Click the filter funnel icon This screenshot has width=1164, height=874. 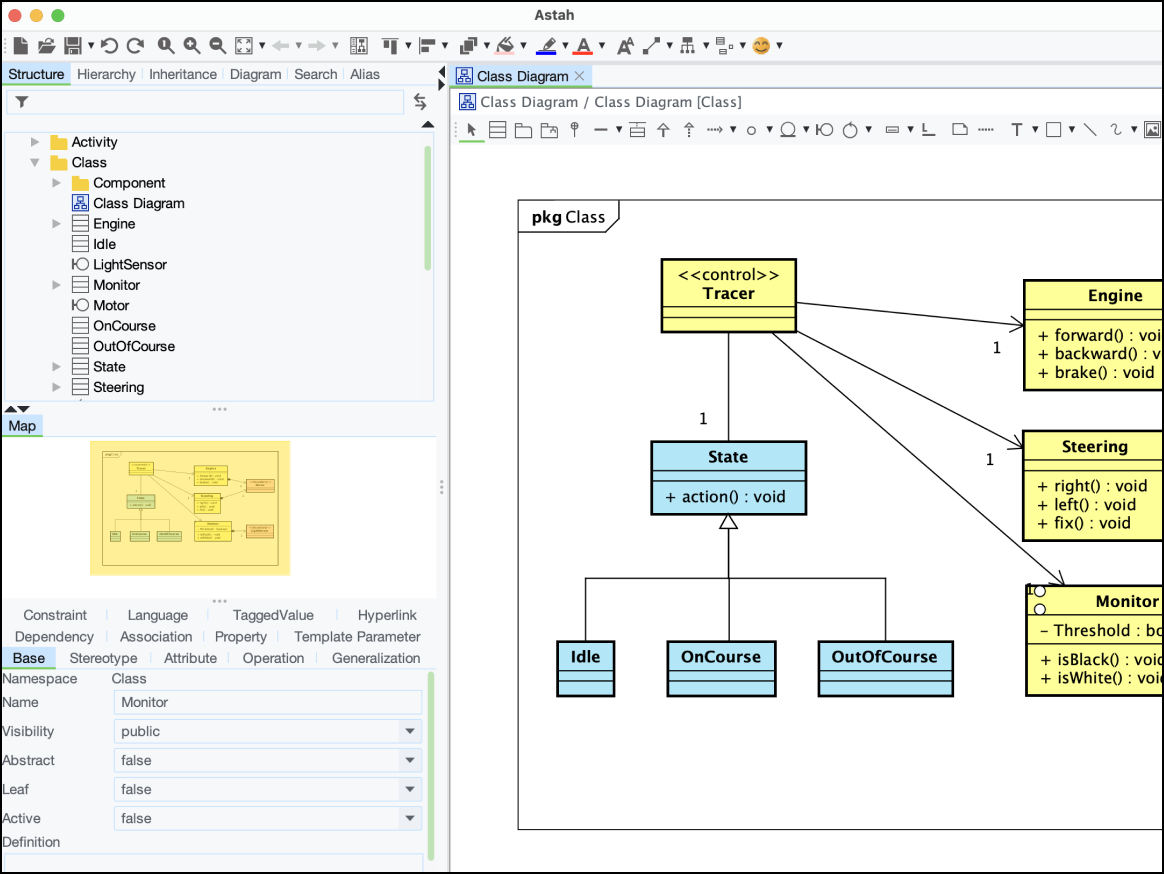[22, 102]
